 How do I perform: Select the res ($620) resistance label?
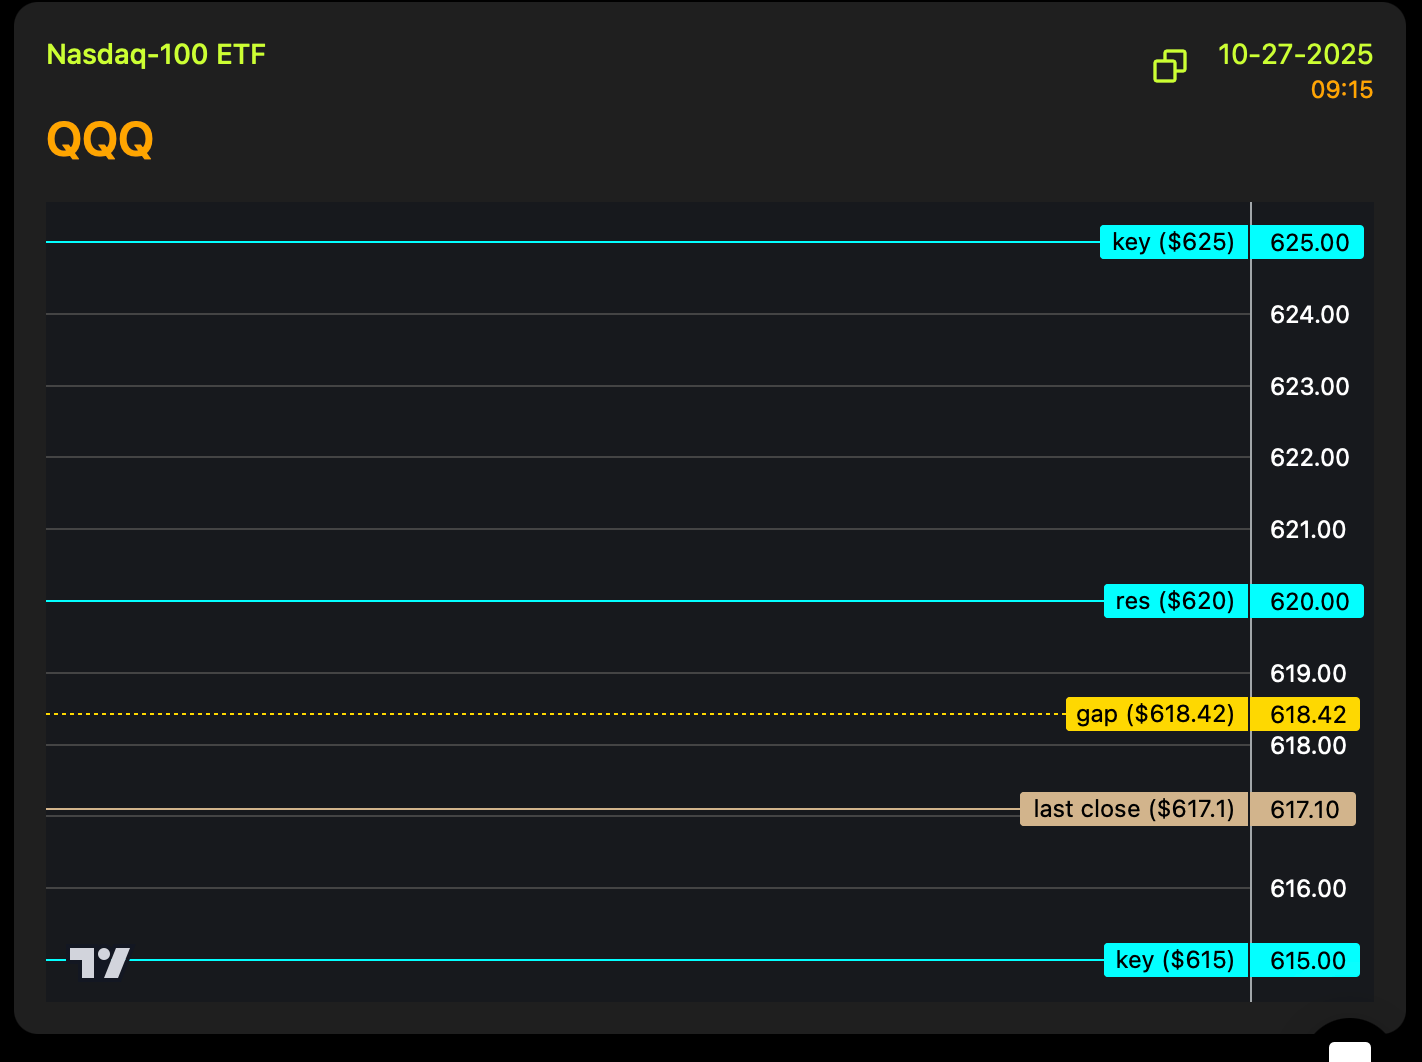click(1175, 601)
